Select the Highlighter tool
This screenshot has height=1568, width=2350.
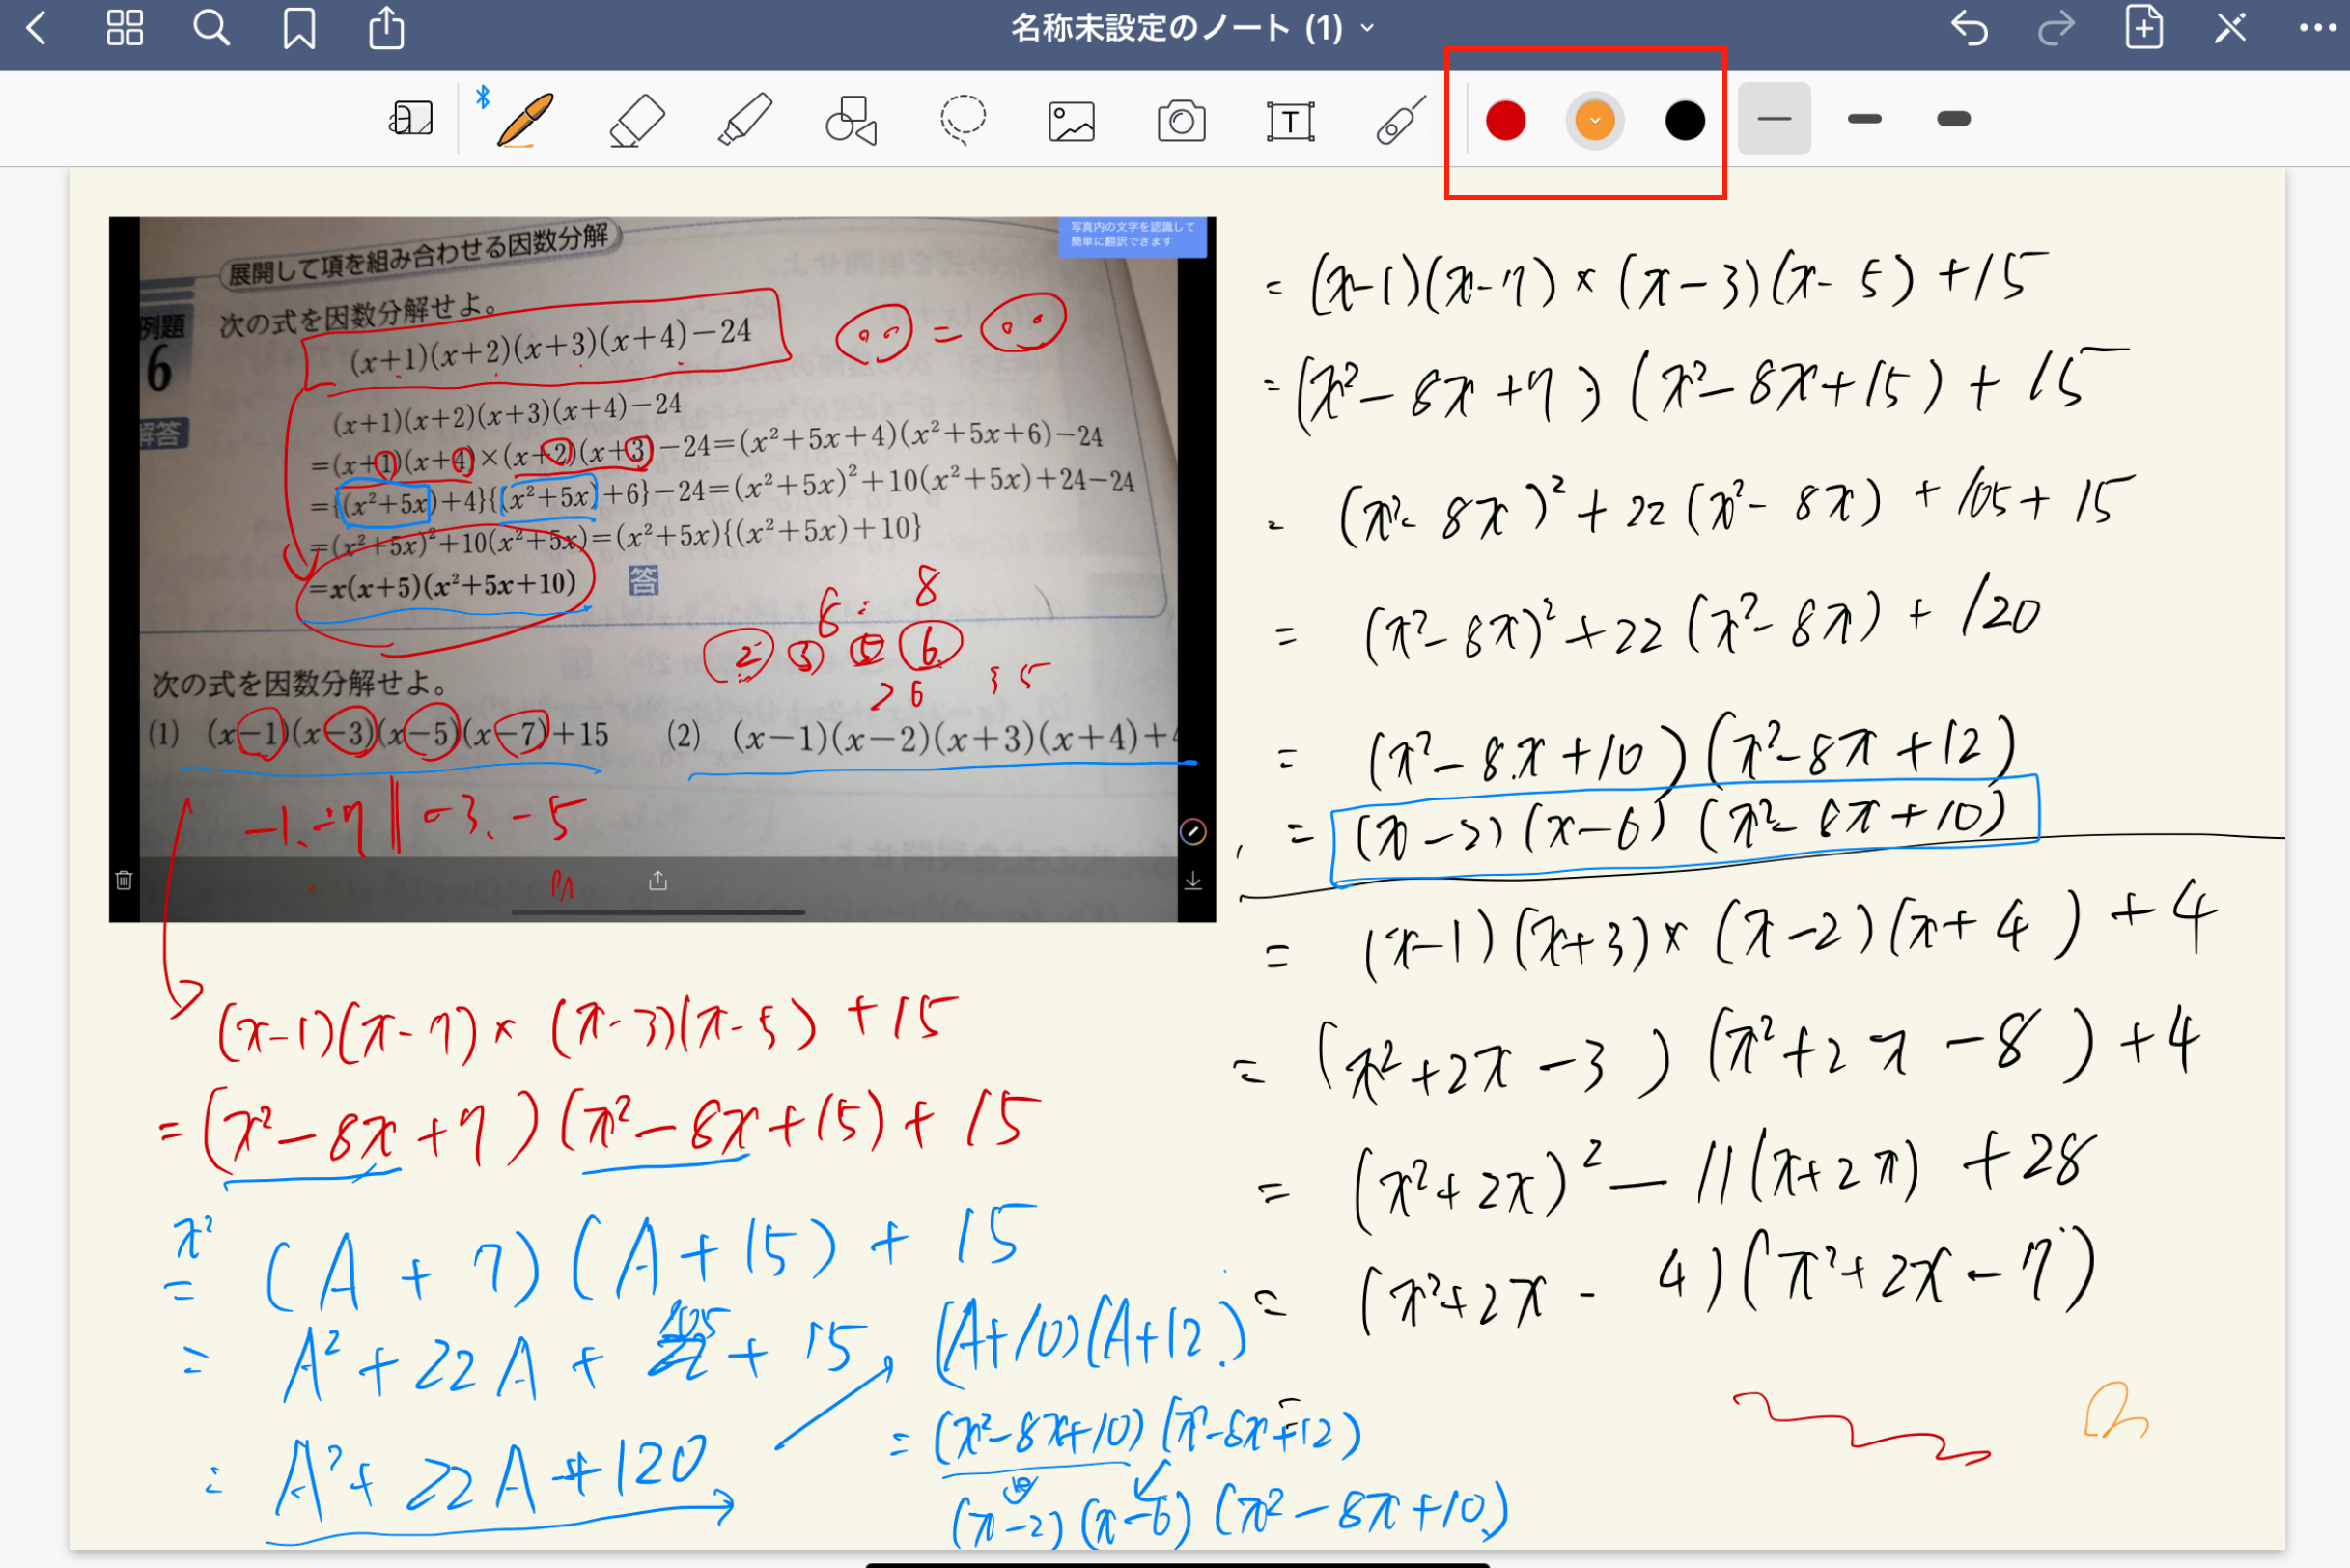[745, 120]
